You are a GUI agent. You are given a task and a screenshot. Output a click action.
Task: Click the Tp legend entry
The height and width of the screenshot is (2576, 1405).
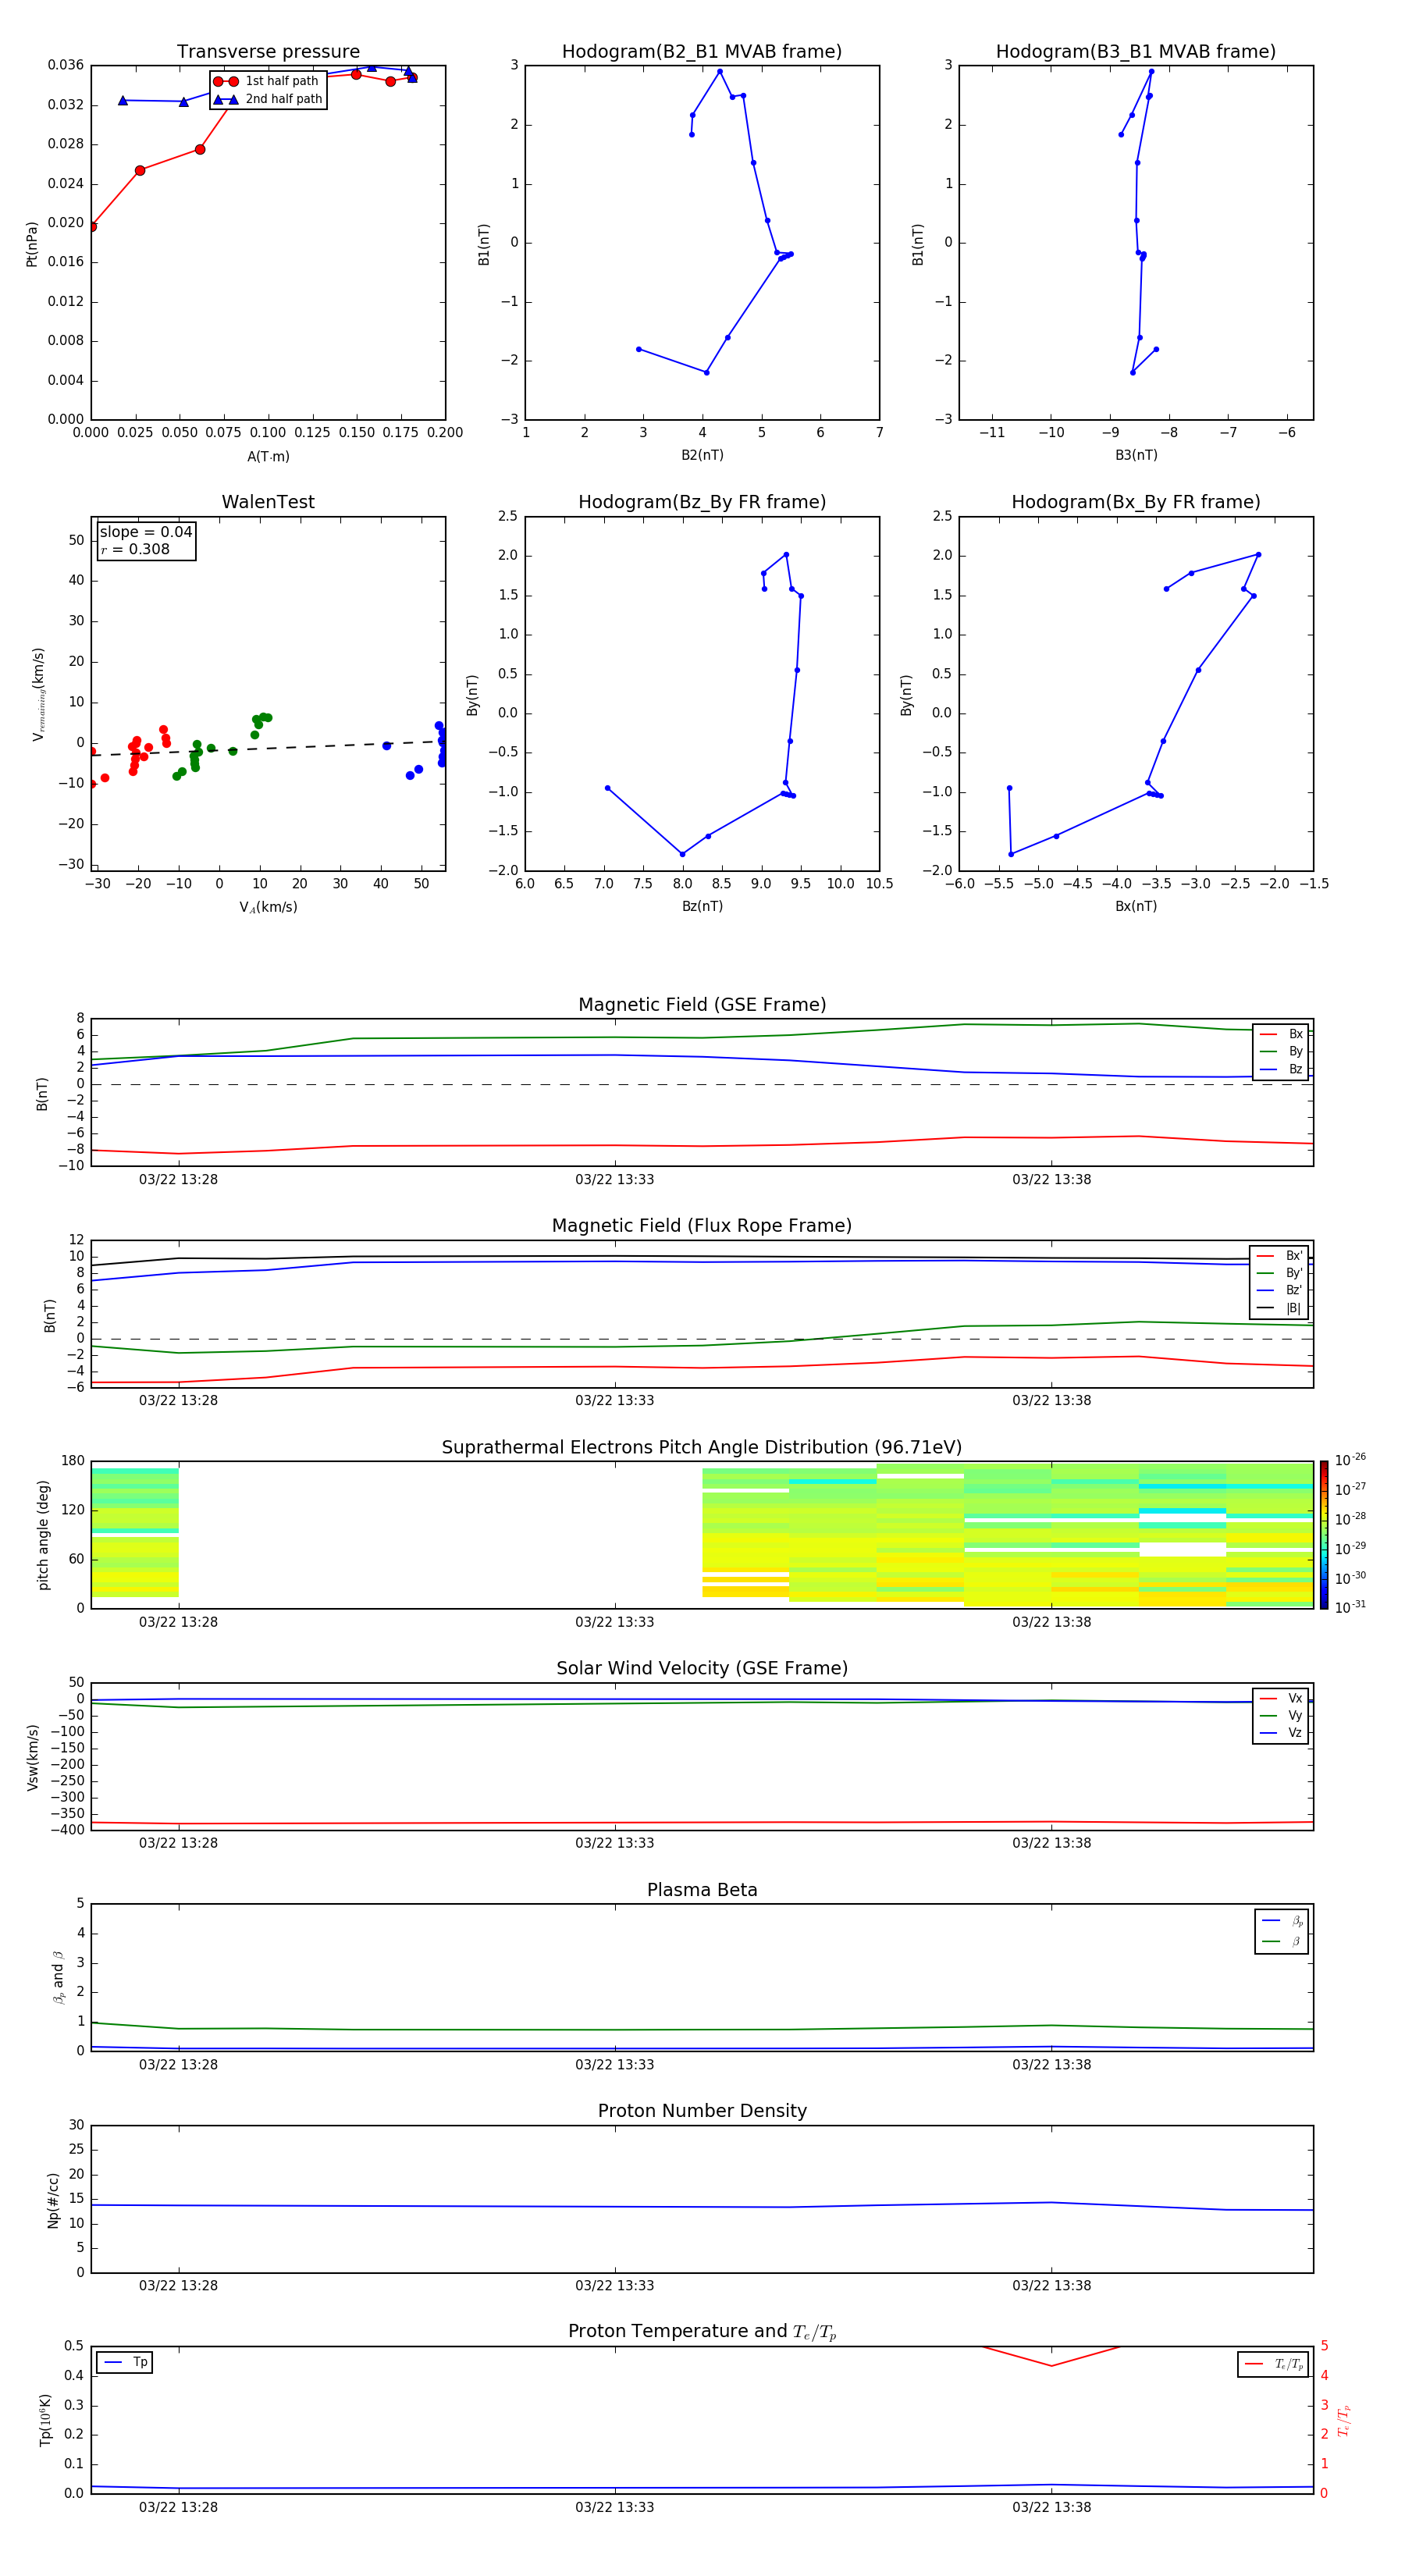125,2363
